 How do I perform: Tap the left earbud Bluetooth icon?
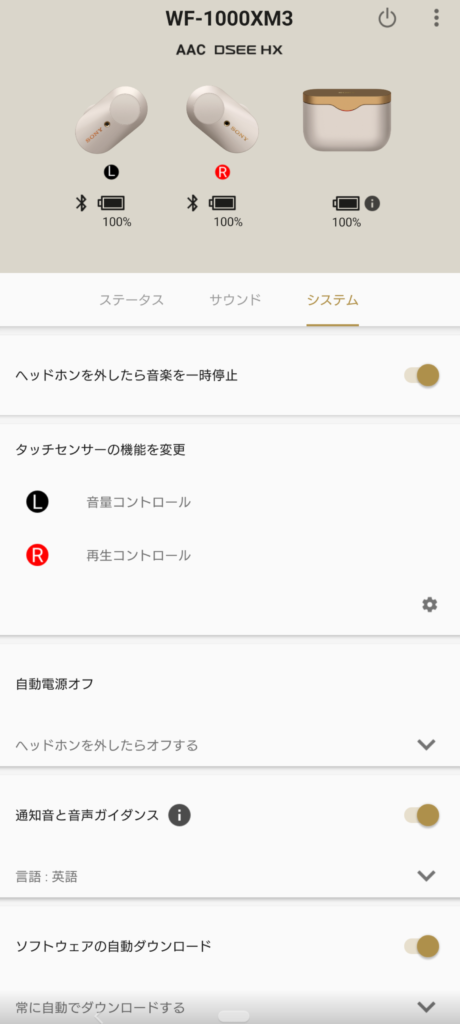tap(81, 203)
